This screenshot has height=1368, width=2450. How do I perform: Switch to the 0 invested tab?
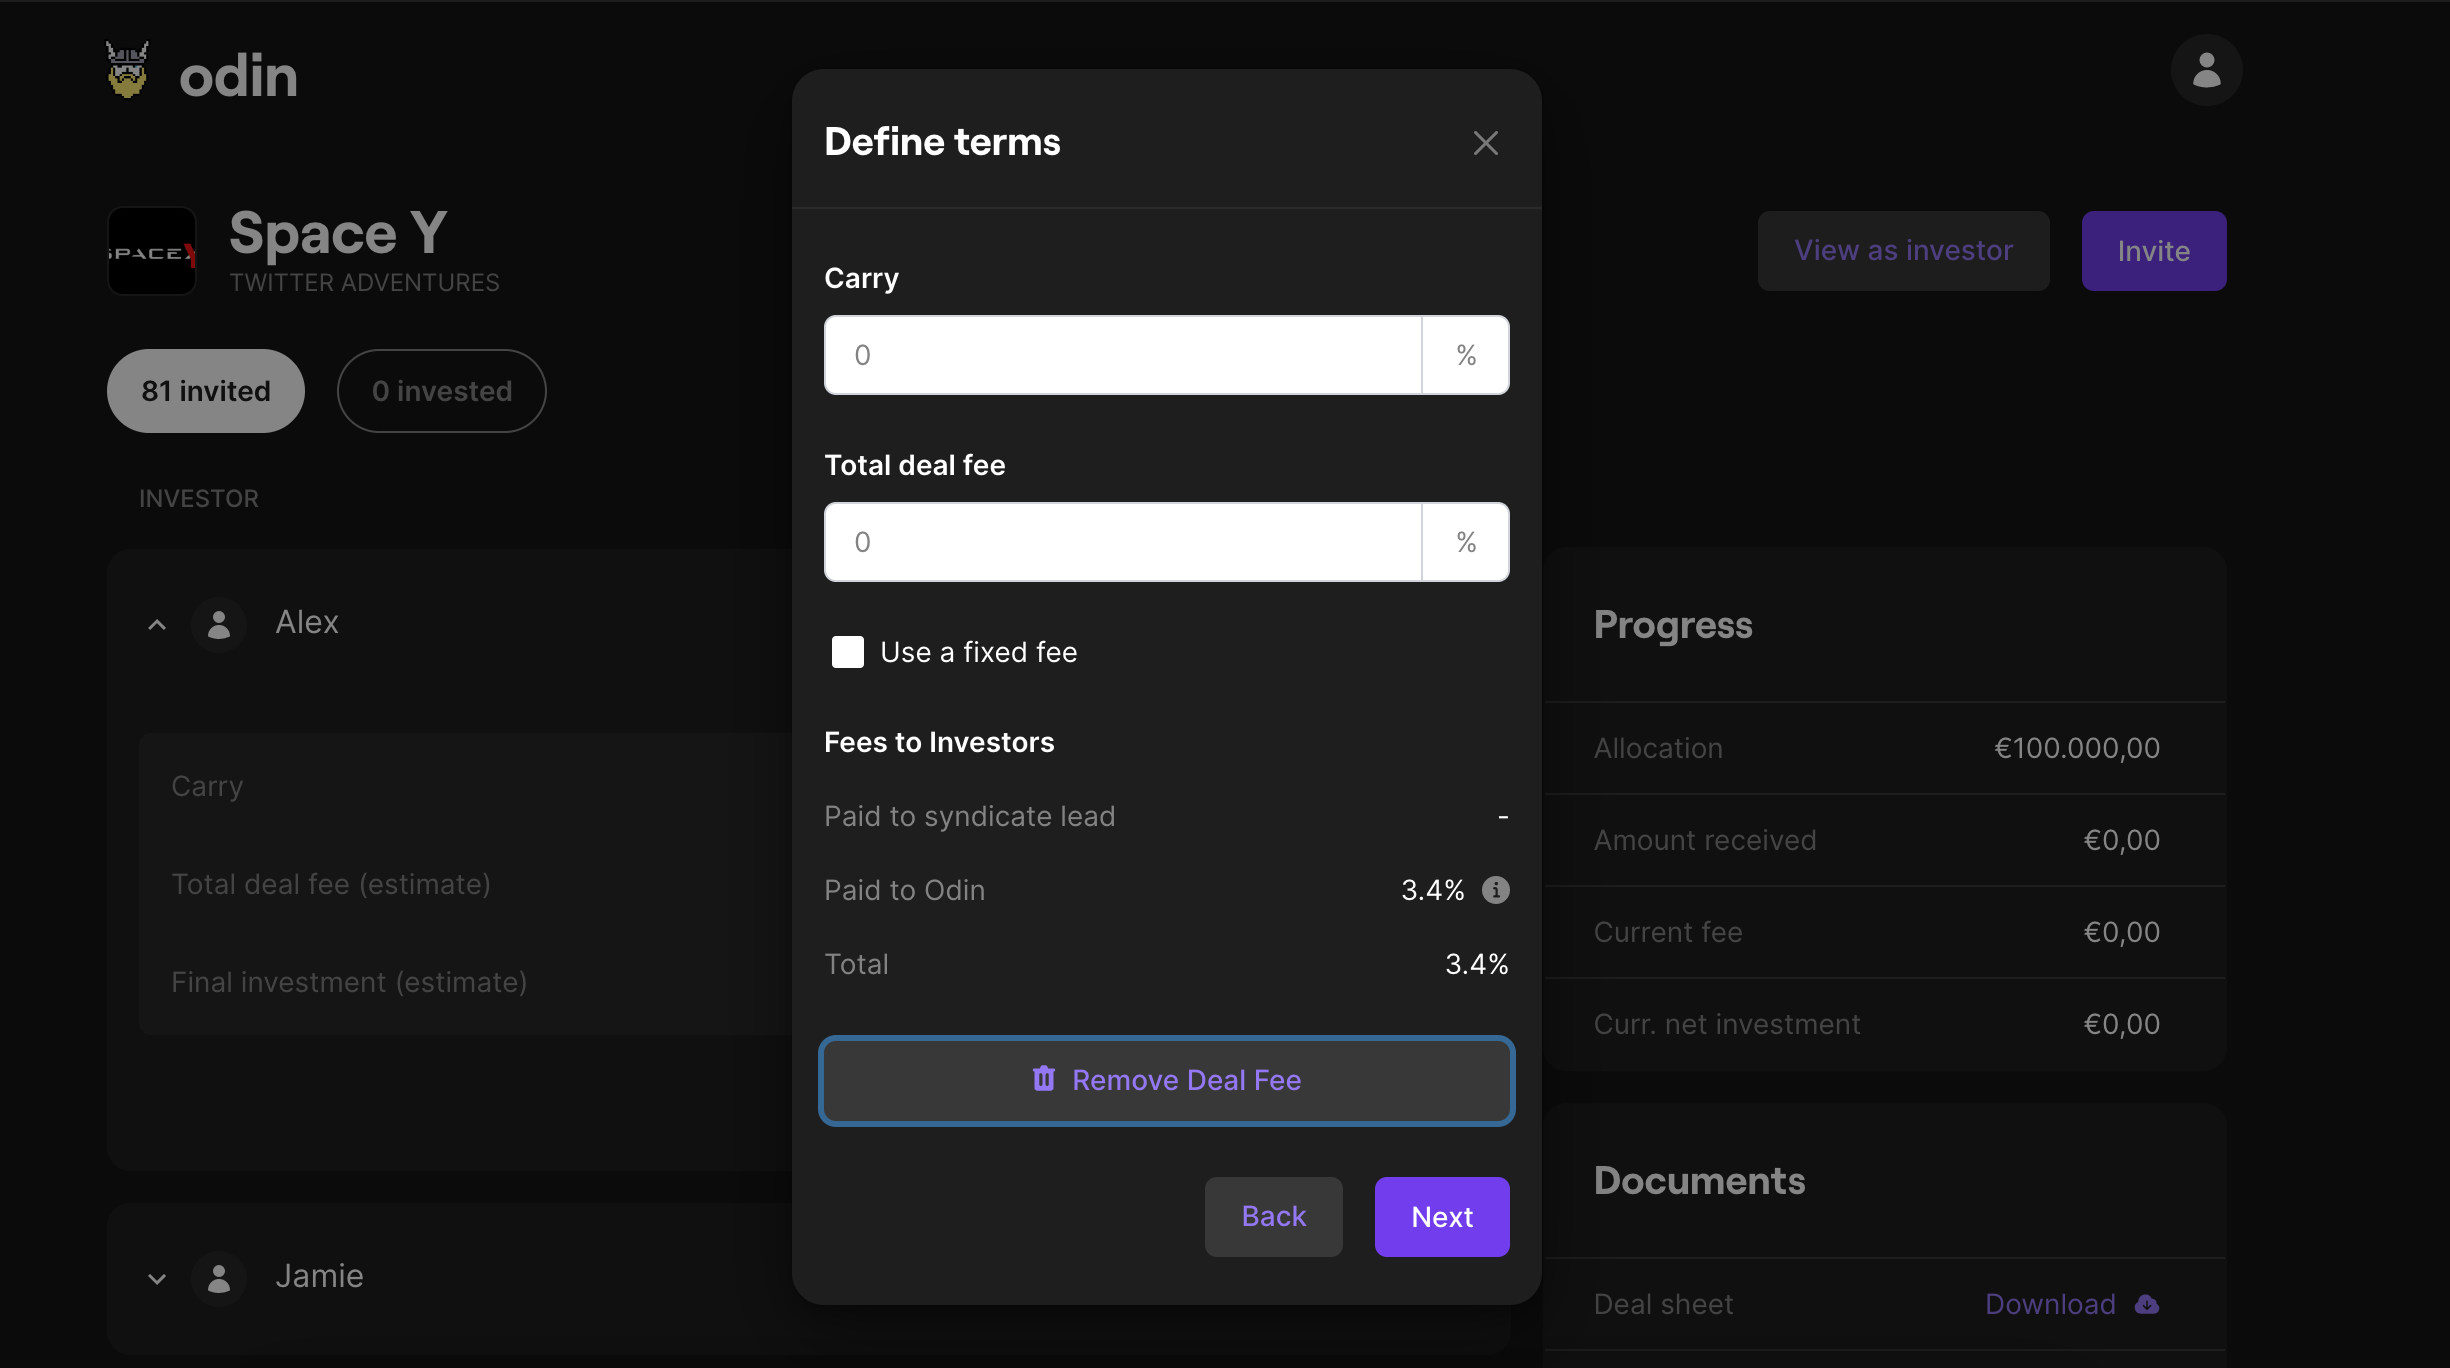tap(442, 391)
